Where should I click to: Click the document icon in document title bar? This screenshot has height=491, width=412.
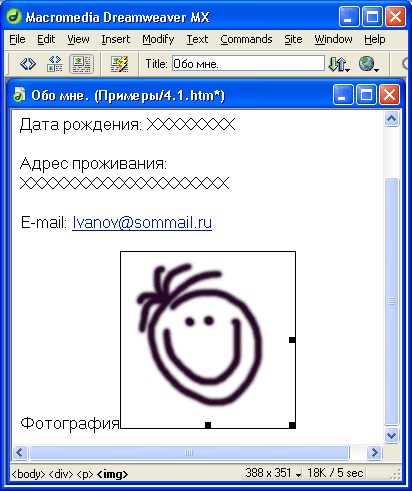(x=19, y=95)
